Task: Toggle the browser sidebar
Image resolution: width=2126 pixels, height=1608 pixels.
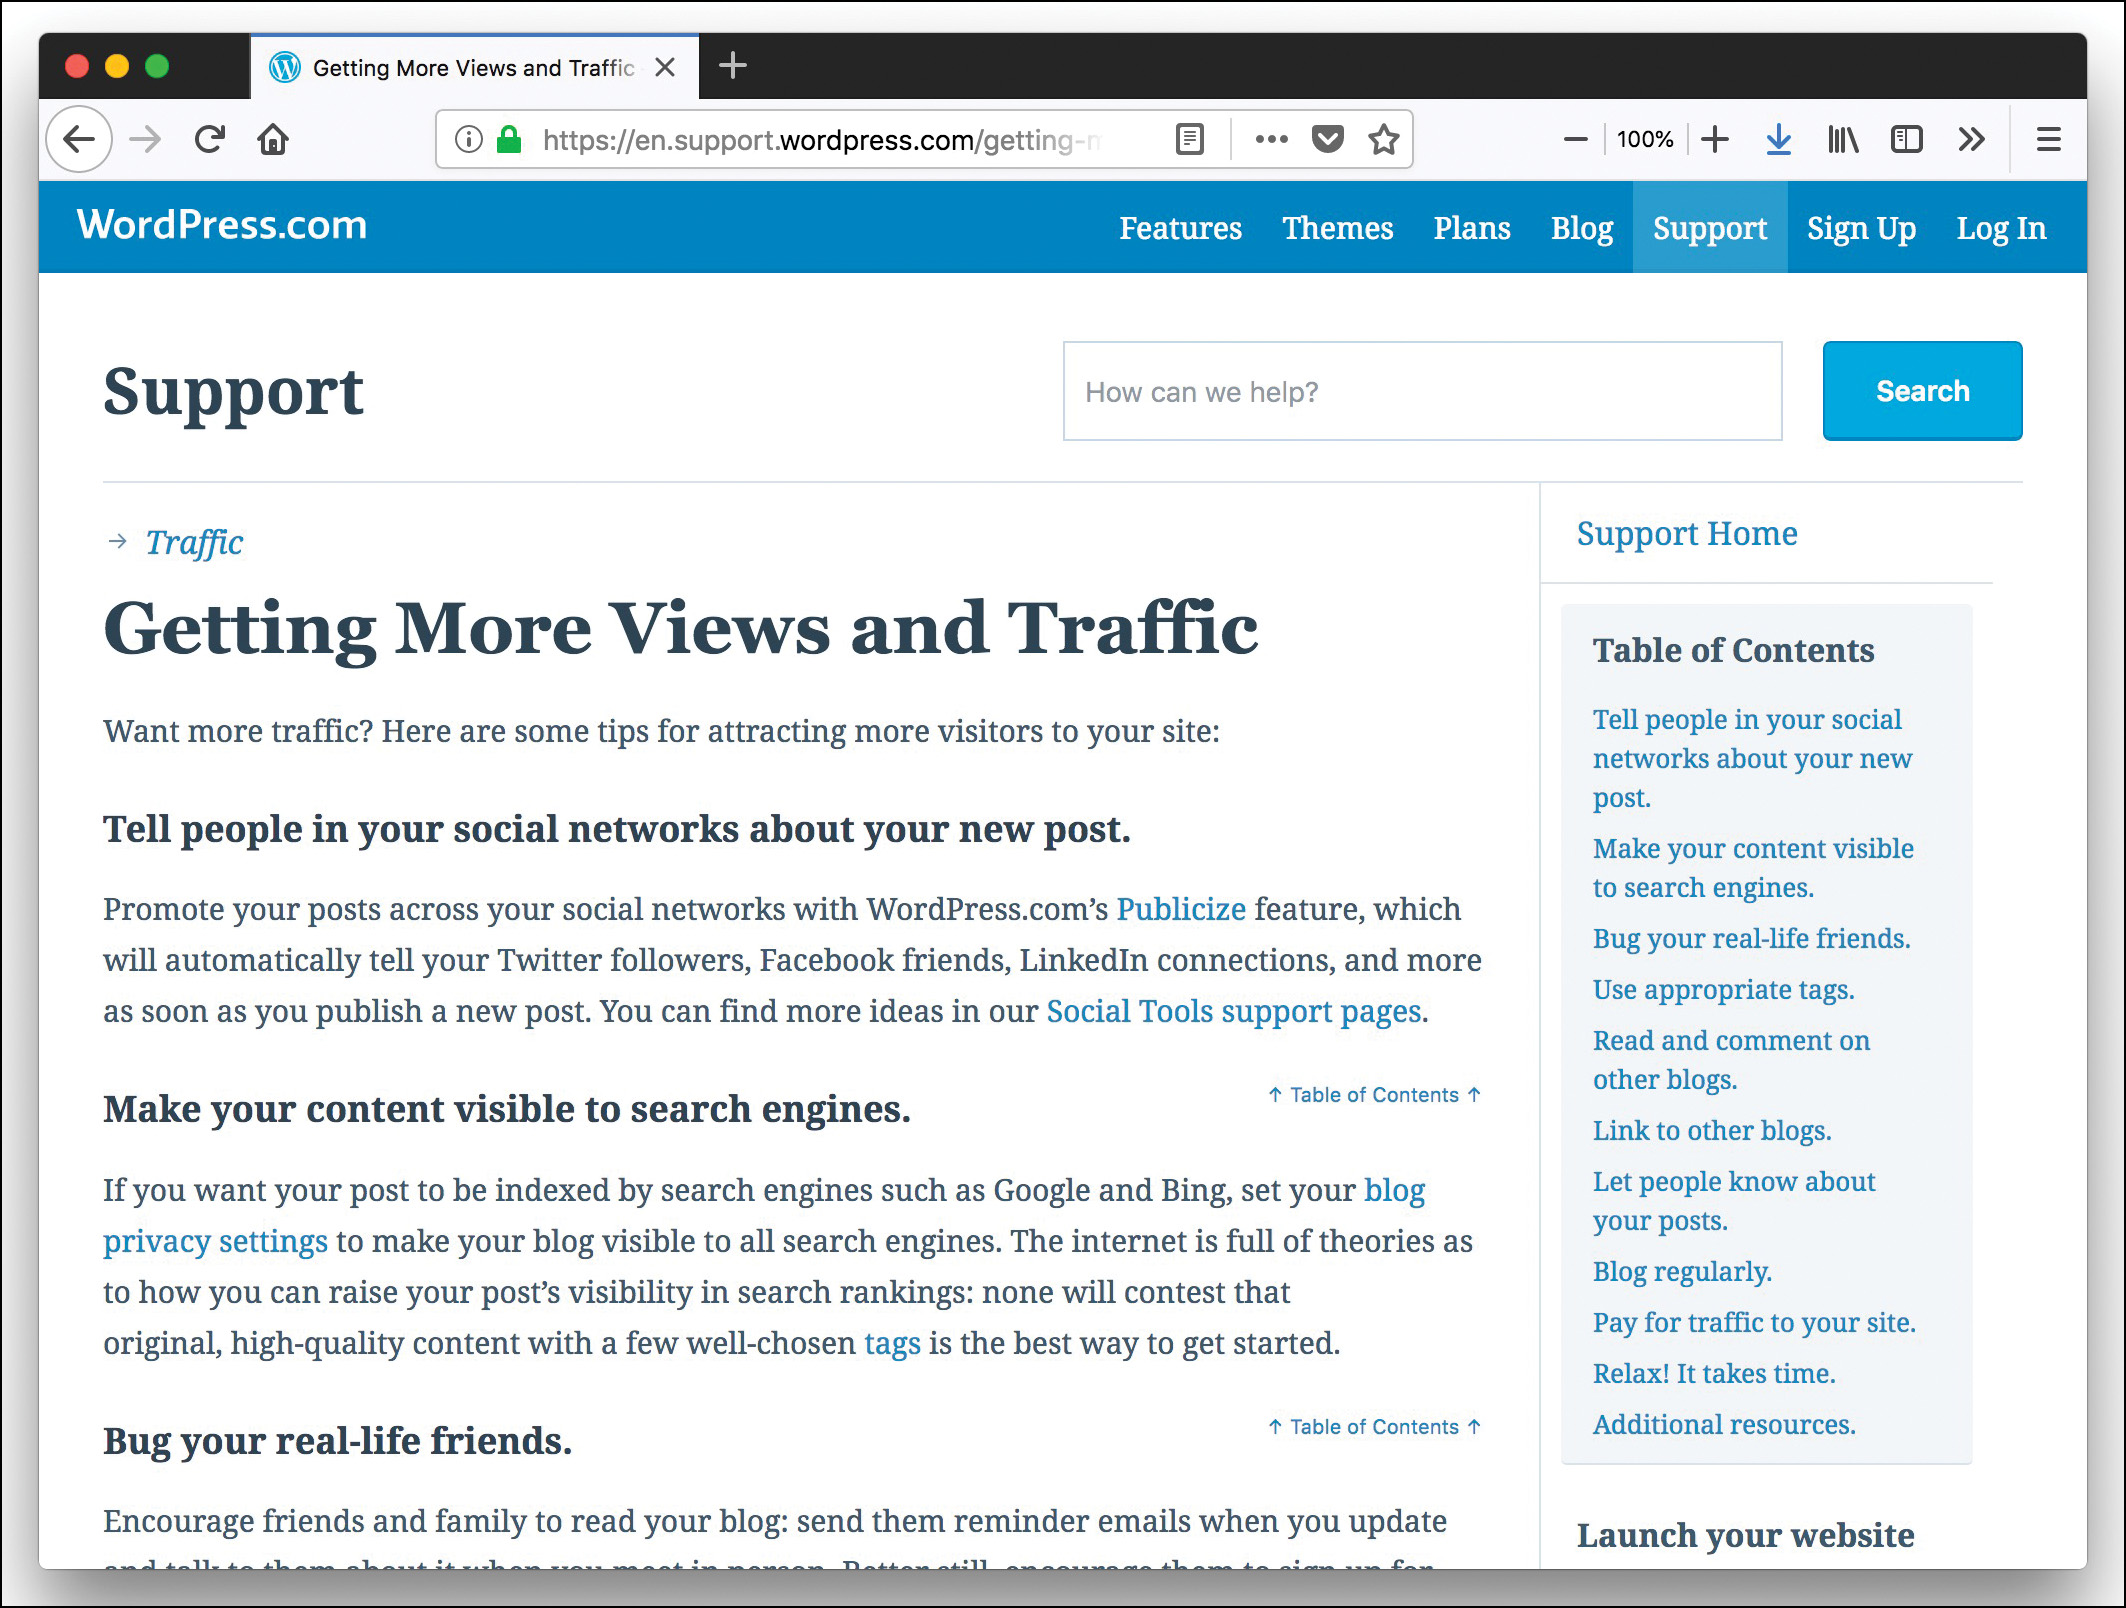Action: [x=1906, y=139]
